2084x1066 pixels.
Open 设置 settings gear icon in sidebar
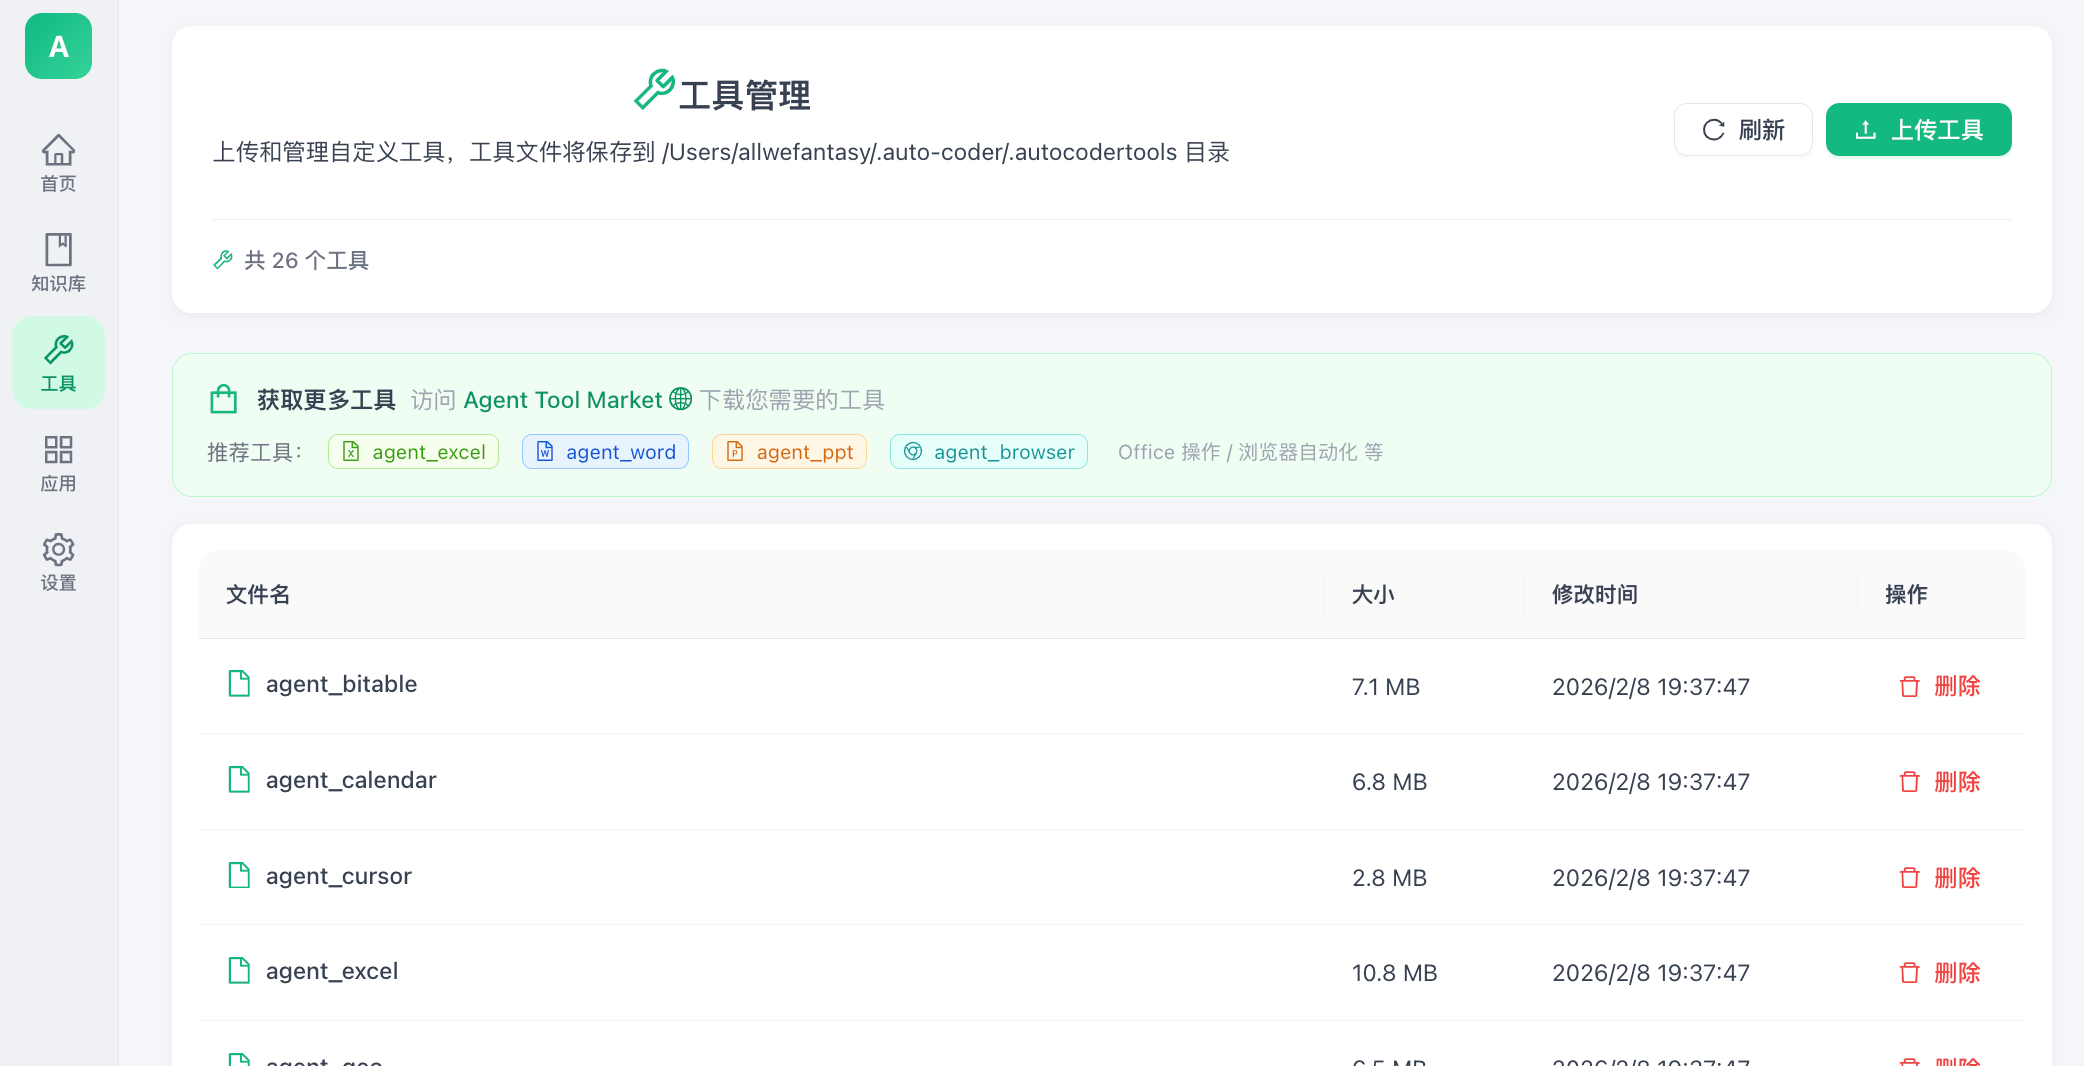pos(58,549)
